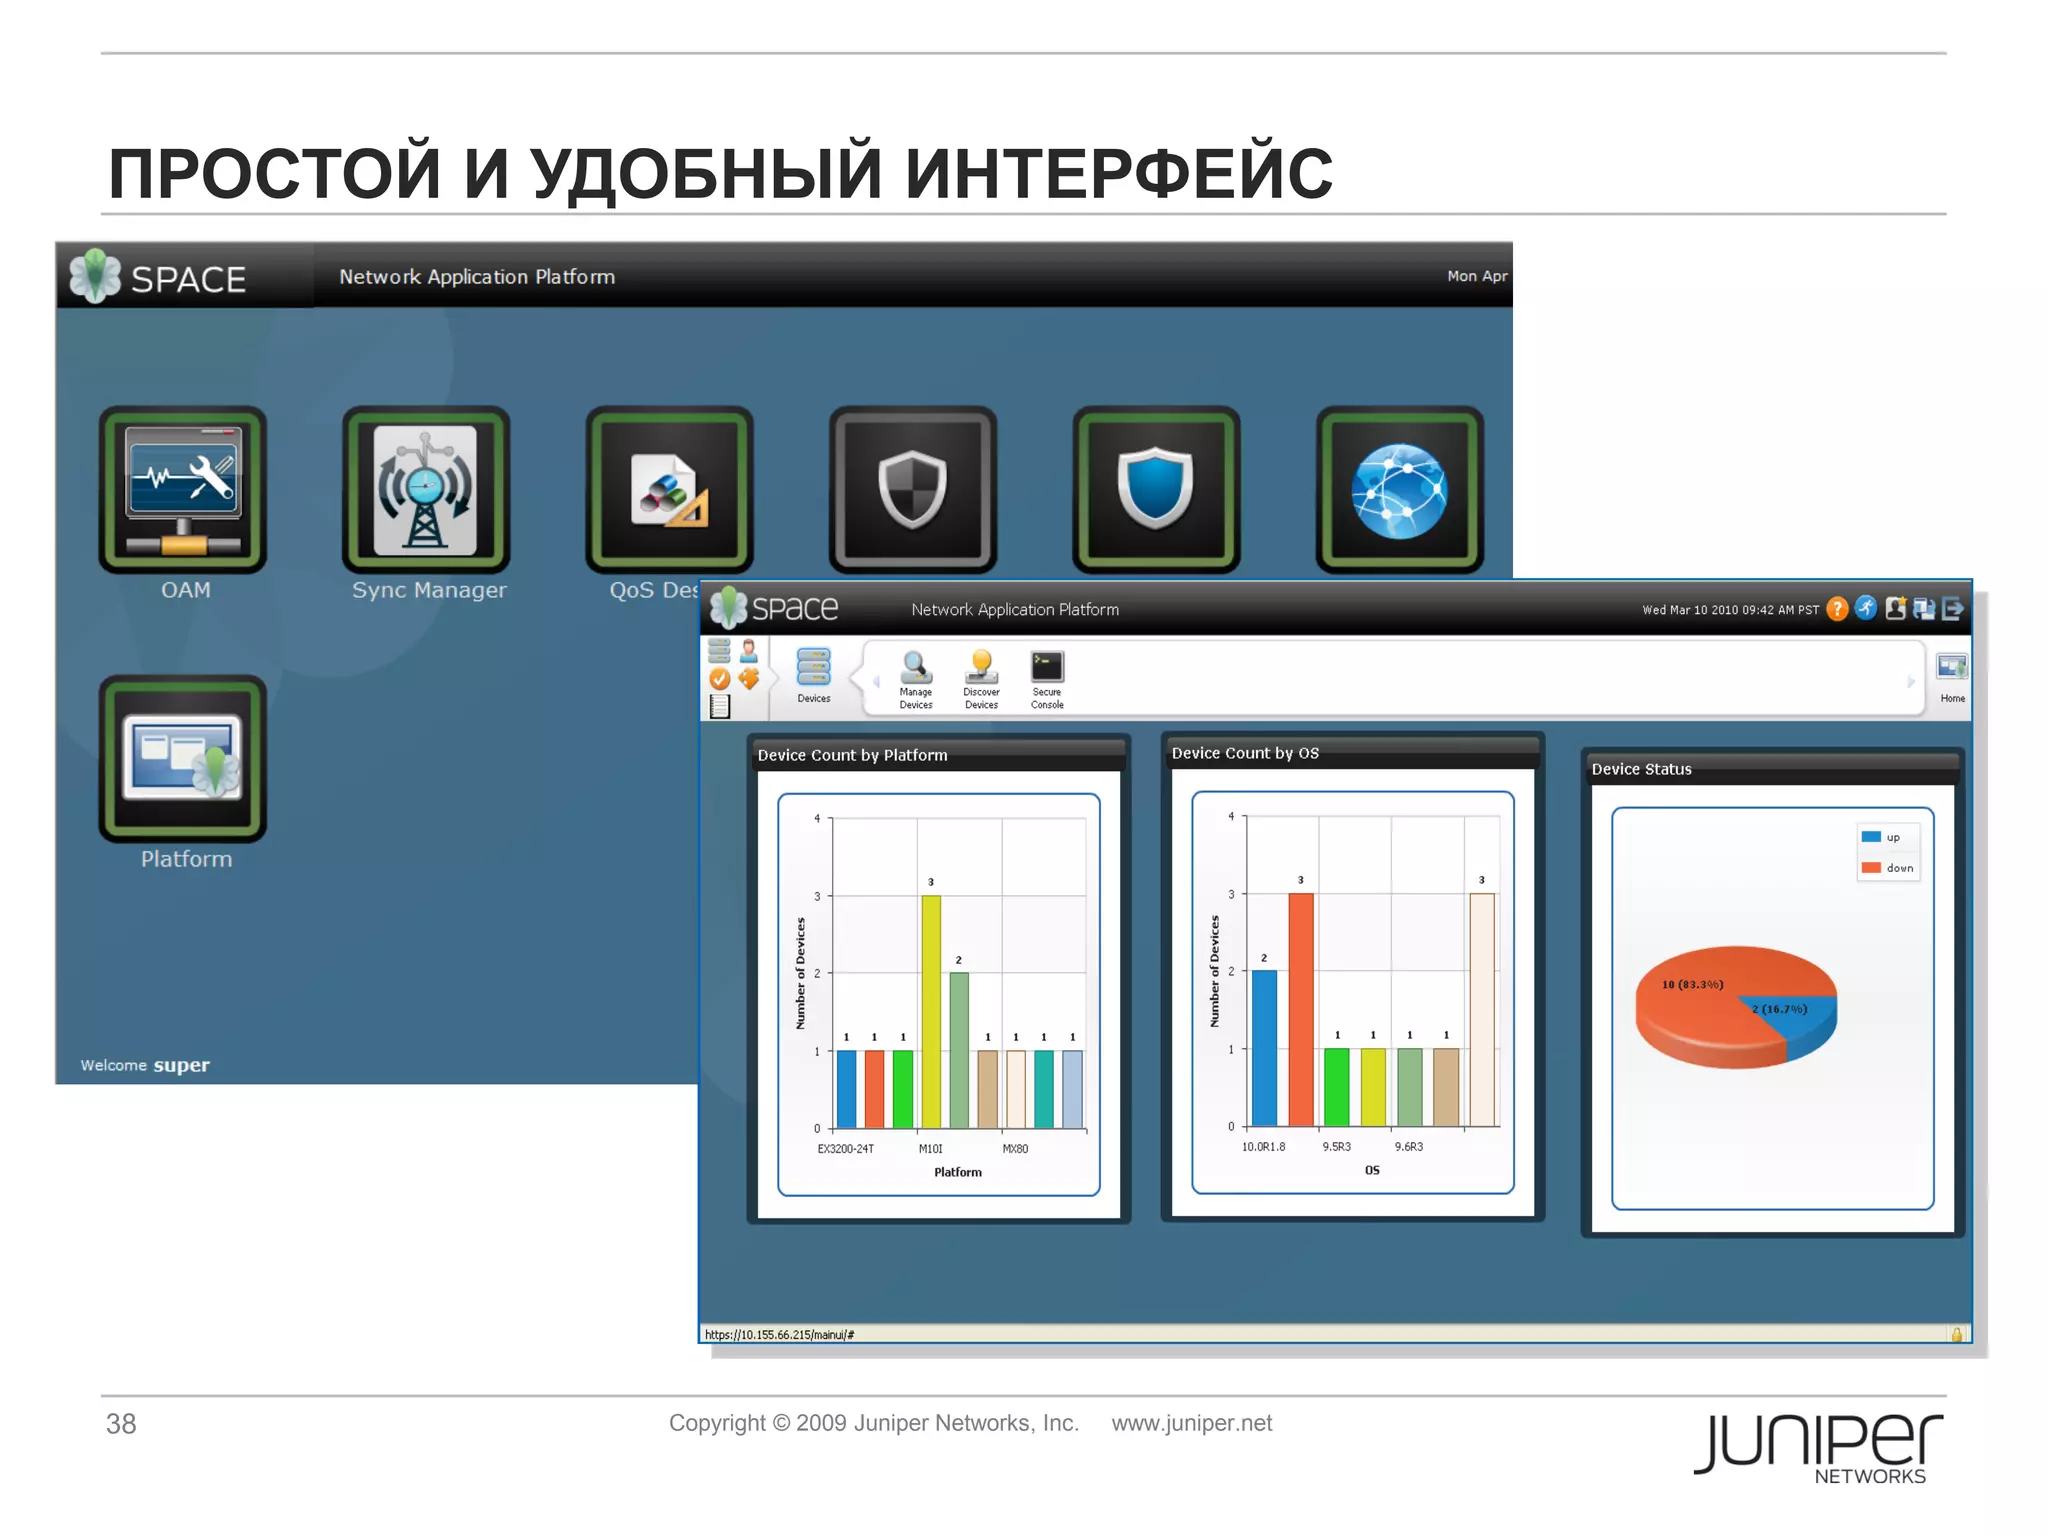Viewport: 2048px width, 1536px height.
Task: Click the logout arrow icon in header
Action: [1953, 608]
